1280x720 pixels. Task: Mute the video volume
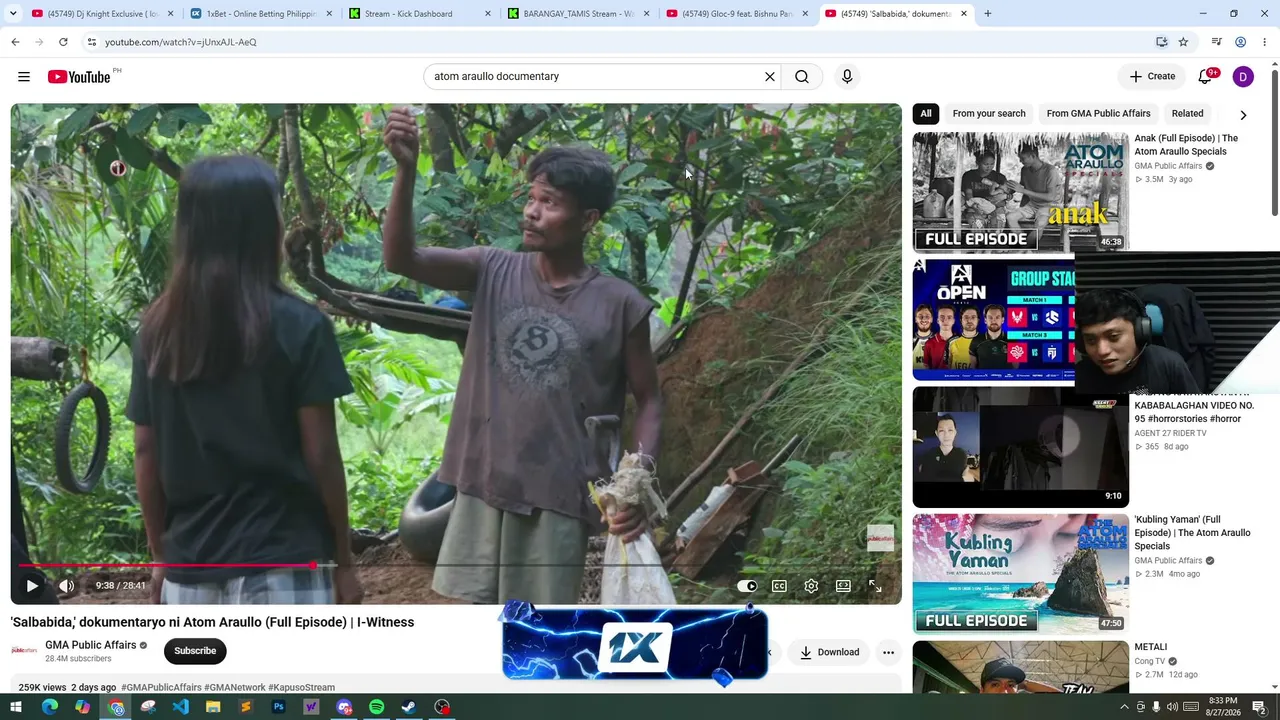coord(66,586)
